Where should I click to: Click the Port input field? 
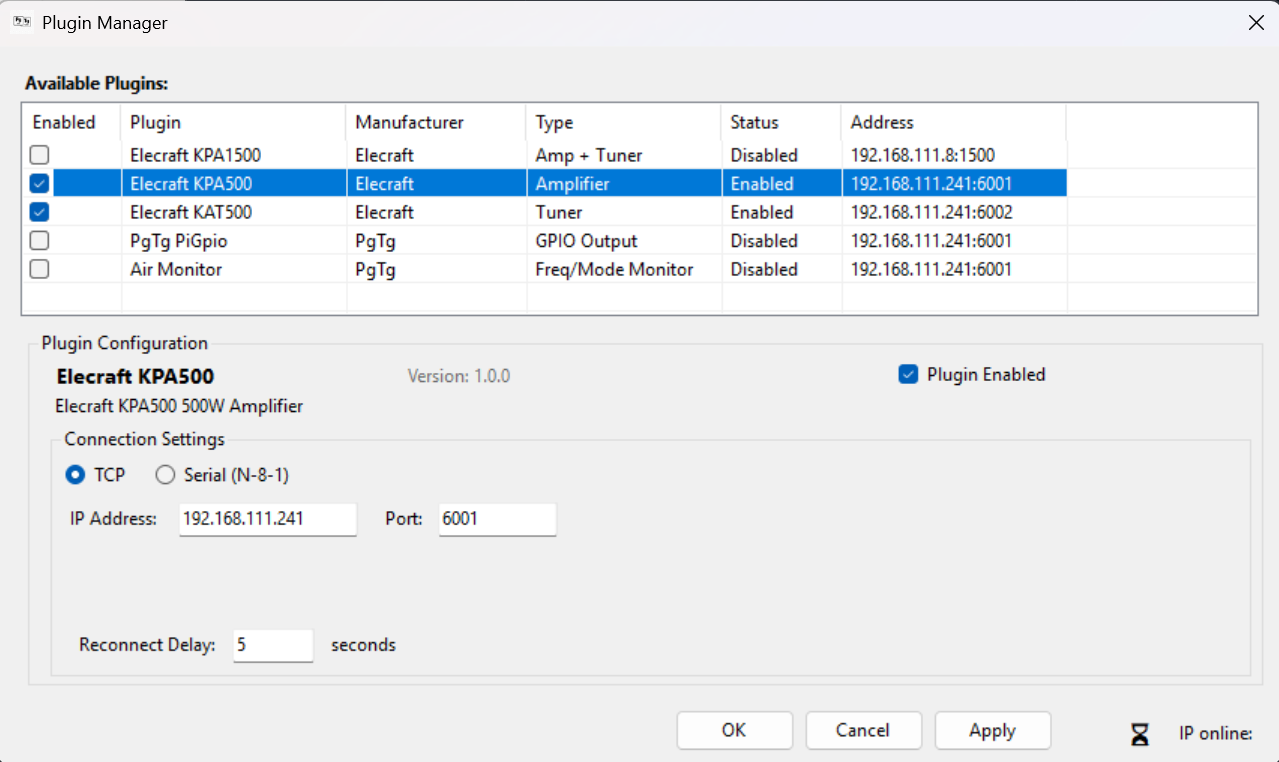tap(496, 519)
